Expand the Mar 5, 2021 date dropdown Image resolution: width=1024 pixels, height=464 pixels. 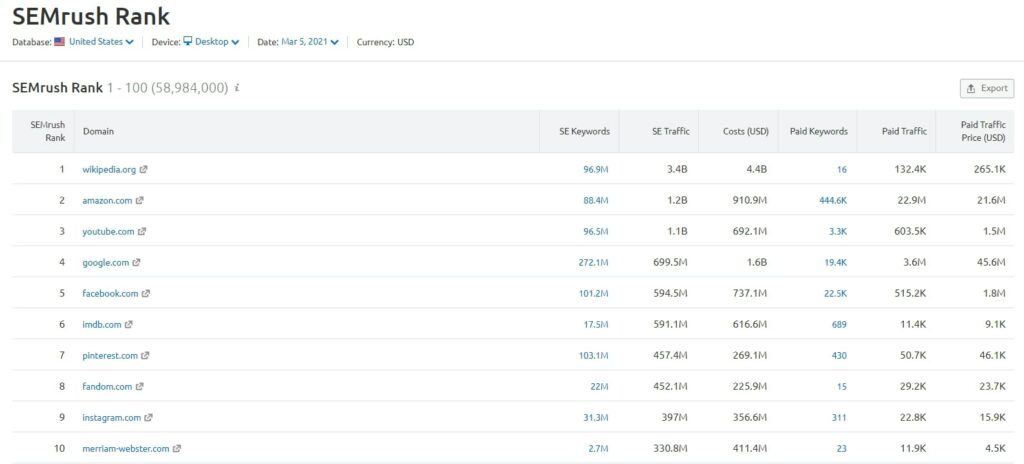(310, 42)
